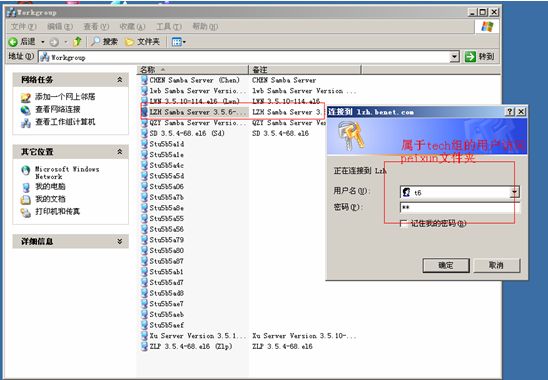The image size is (548, 380).
Task: Click the 打印机和传真 printer icon
Action: (x=26, y=212)
